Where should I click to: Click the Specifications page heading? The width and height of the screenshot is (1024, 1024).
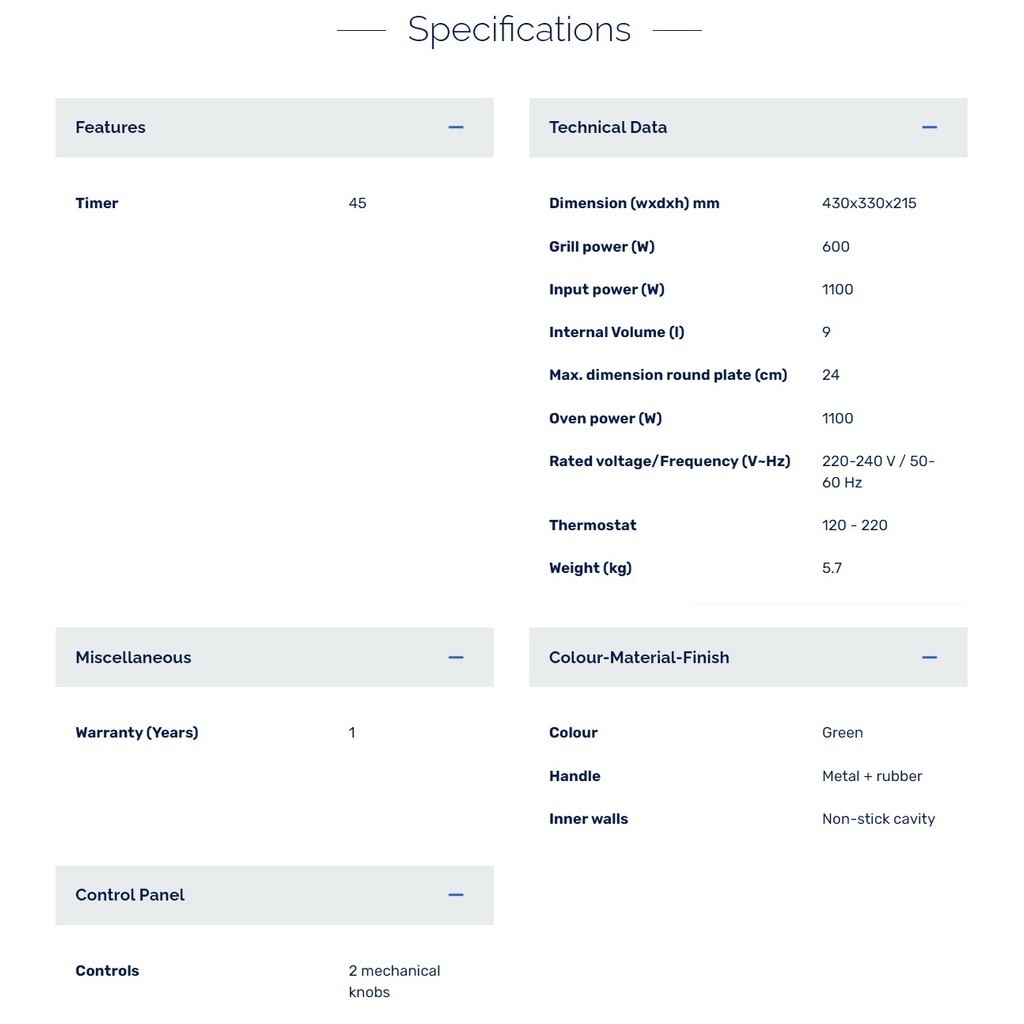tap(519, 29)
